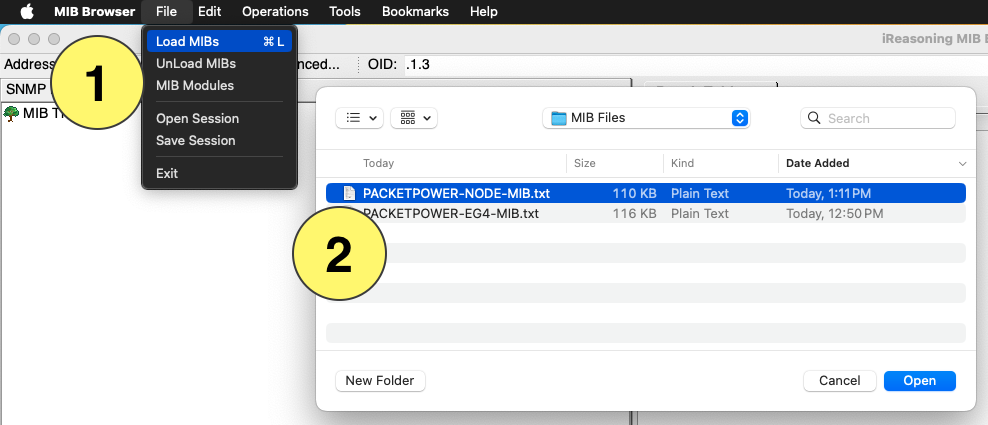Click the MIB Tree icon
Viewport: 988px width, 425px height.
tap(12, 113)
